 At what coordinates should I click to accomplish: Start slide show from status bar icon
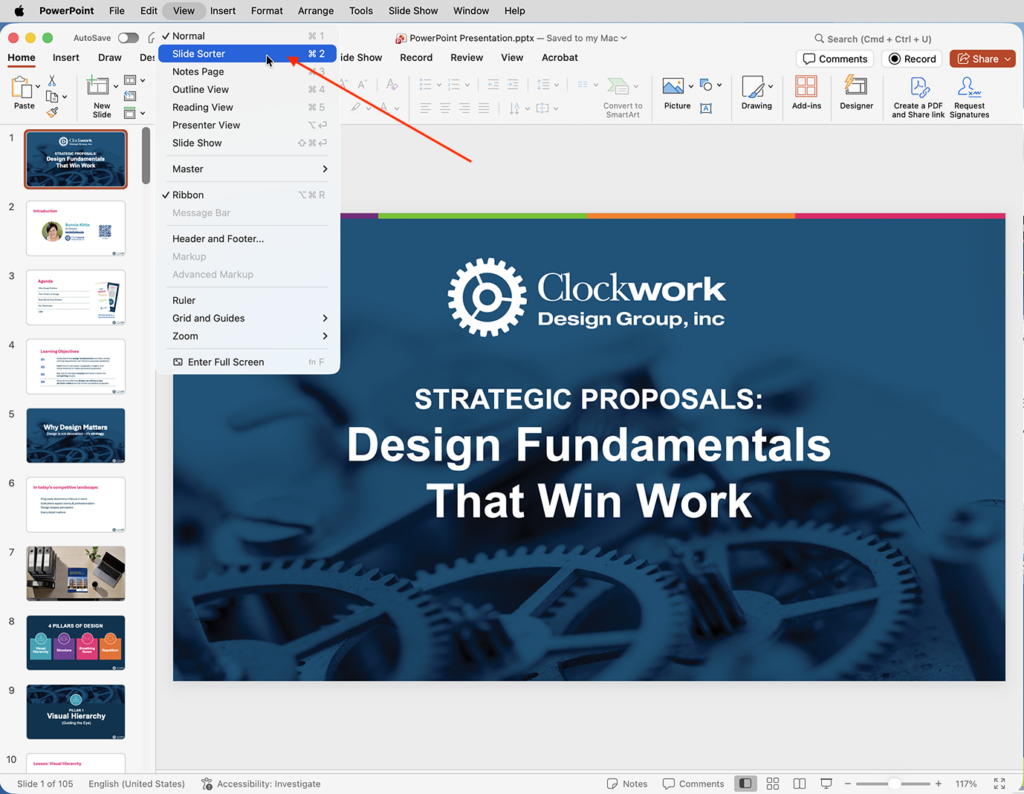pyautogui.click(x=826, y=783)
